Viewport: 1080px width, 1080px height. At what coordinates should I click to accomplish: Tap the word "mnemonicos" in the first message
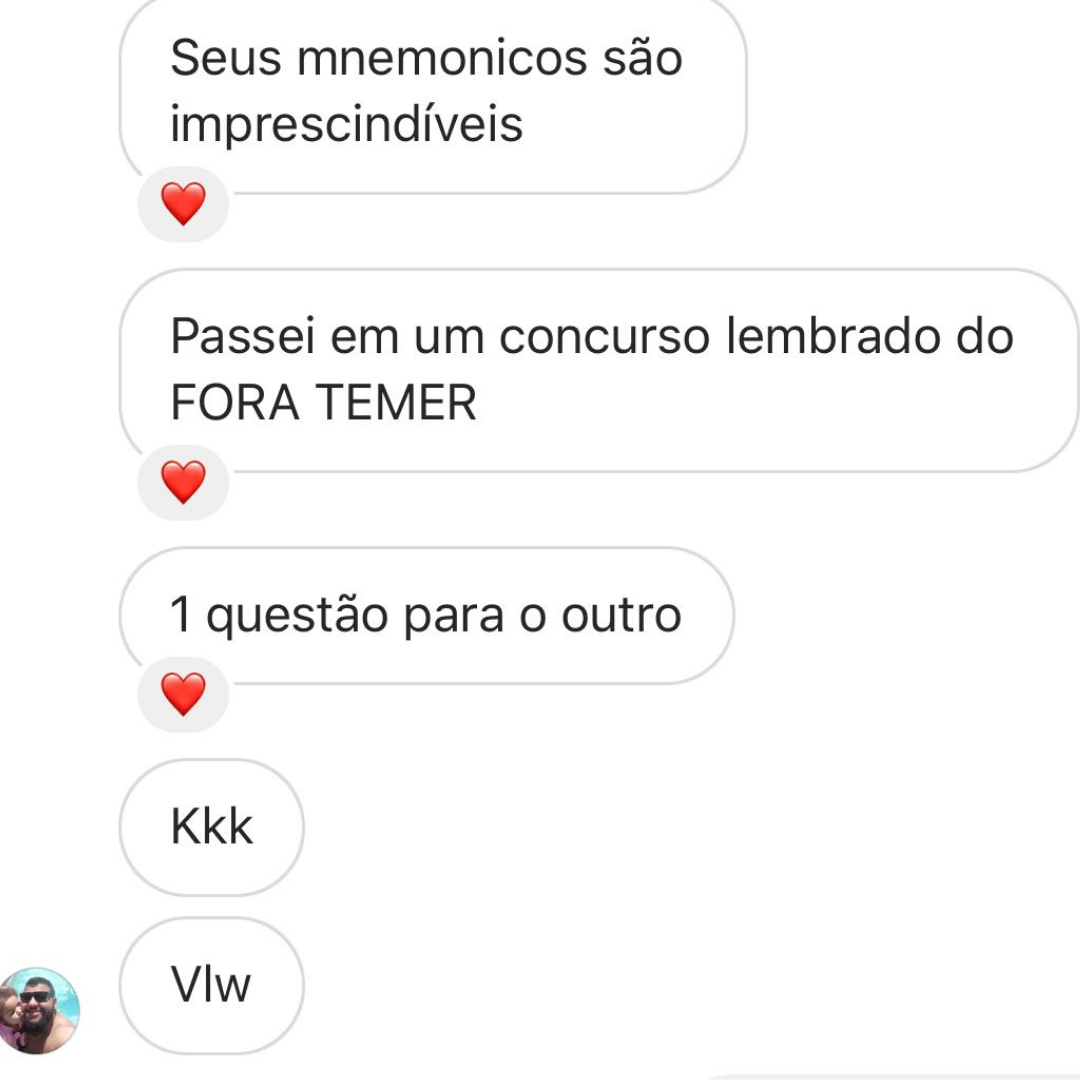442,58
